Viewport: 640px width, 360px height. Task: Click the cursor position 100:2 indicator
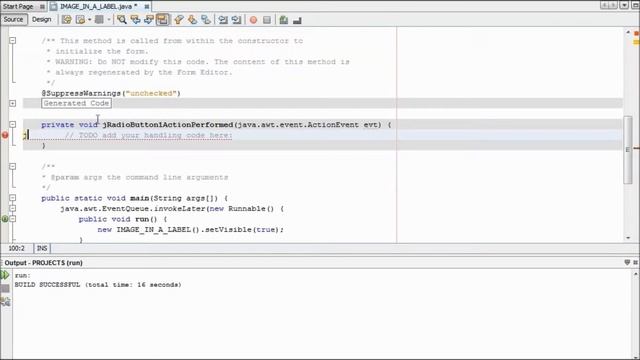click(17, 248)
